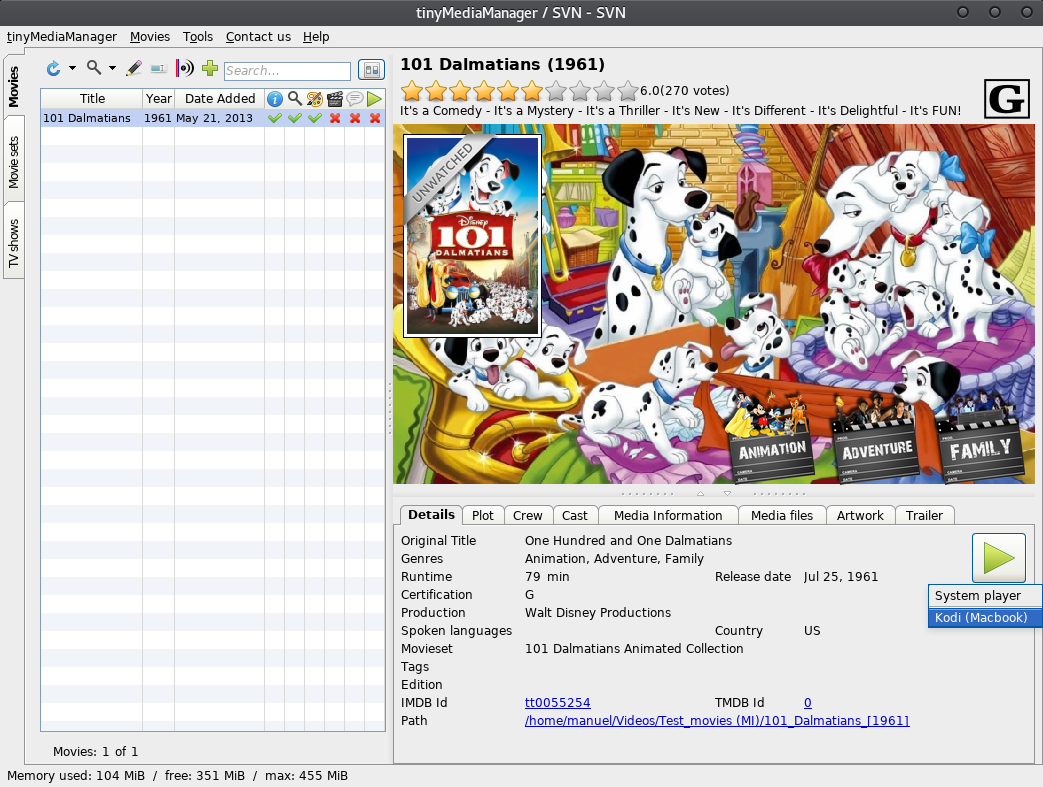
Task: Switch to the Movie sets side tab
Action: pyautogui.click(x=13, y=162)
